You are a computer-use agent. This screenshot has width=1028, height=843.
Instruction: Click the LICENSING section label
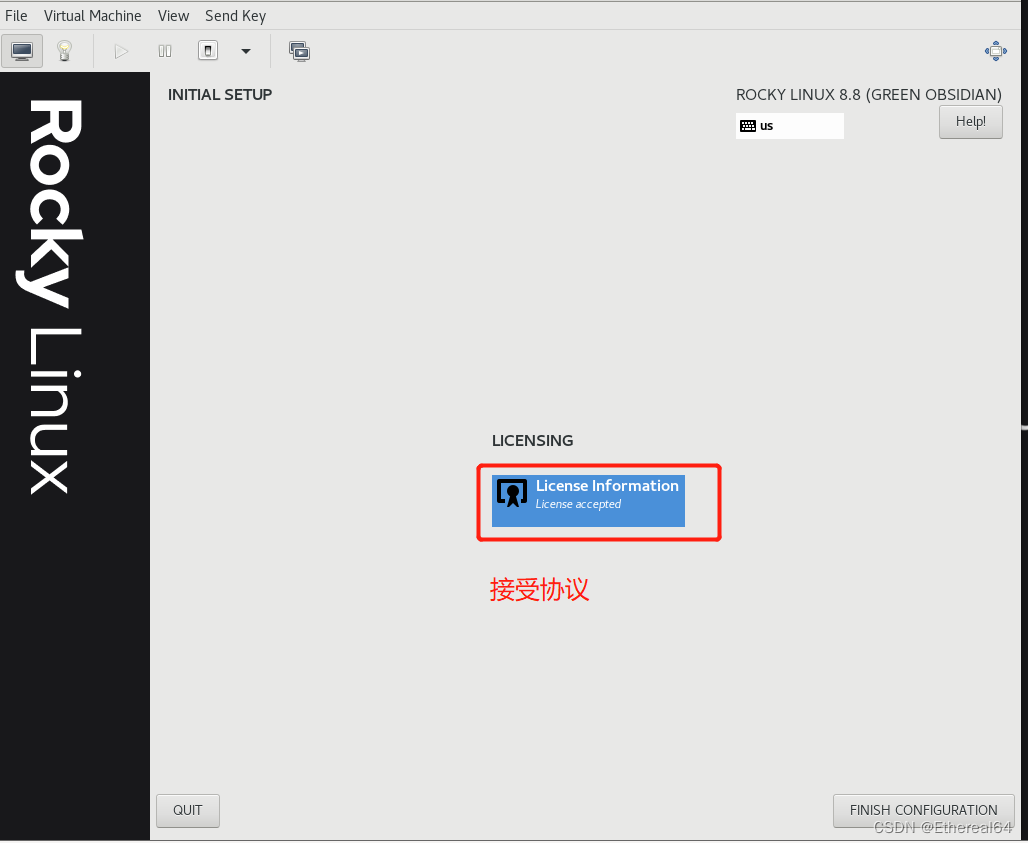pyautogui.click(x=532, y=441)
